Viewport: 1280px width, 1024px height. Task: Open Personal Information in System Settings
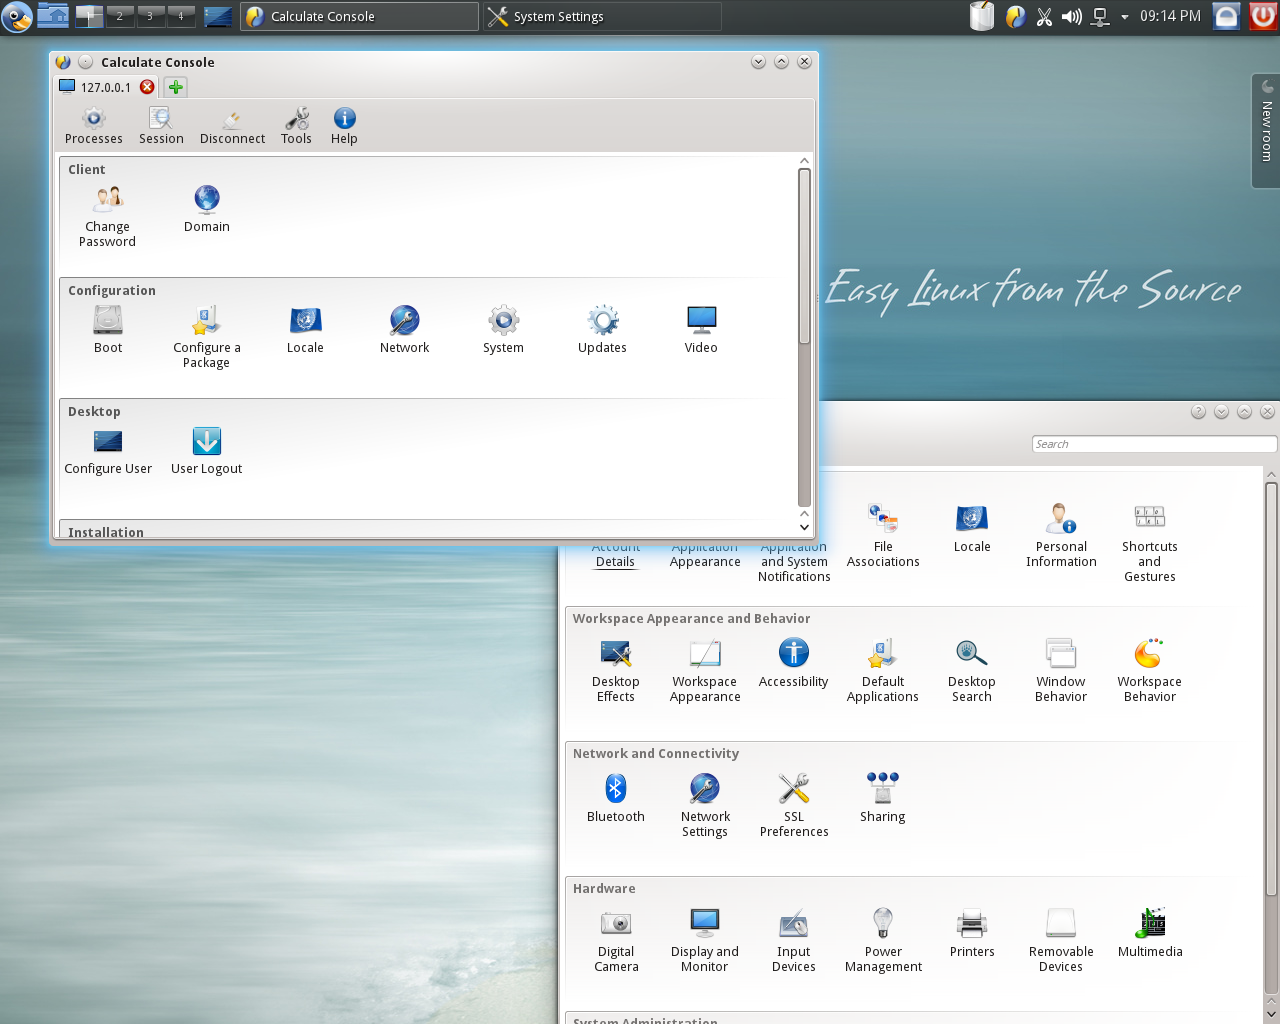[1061, 536]
